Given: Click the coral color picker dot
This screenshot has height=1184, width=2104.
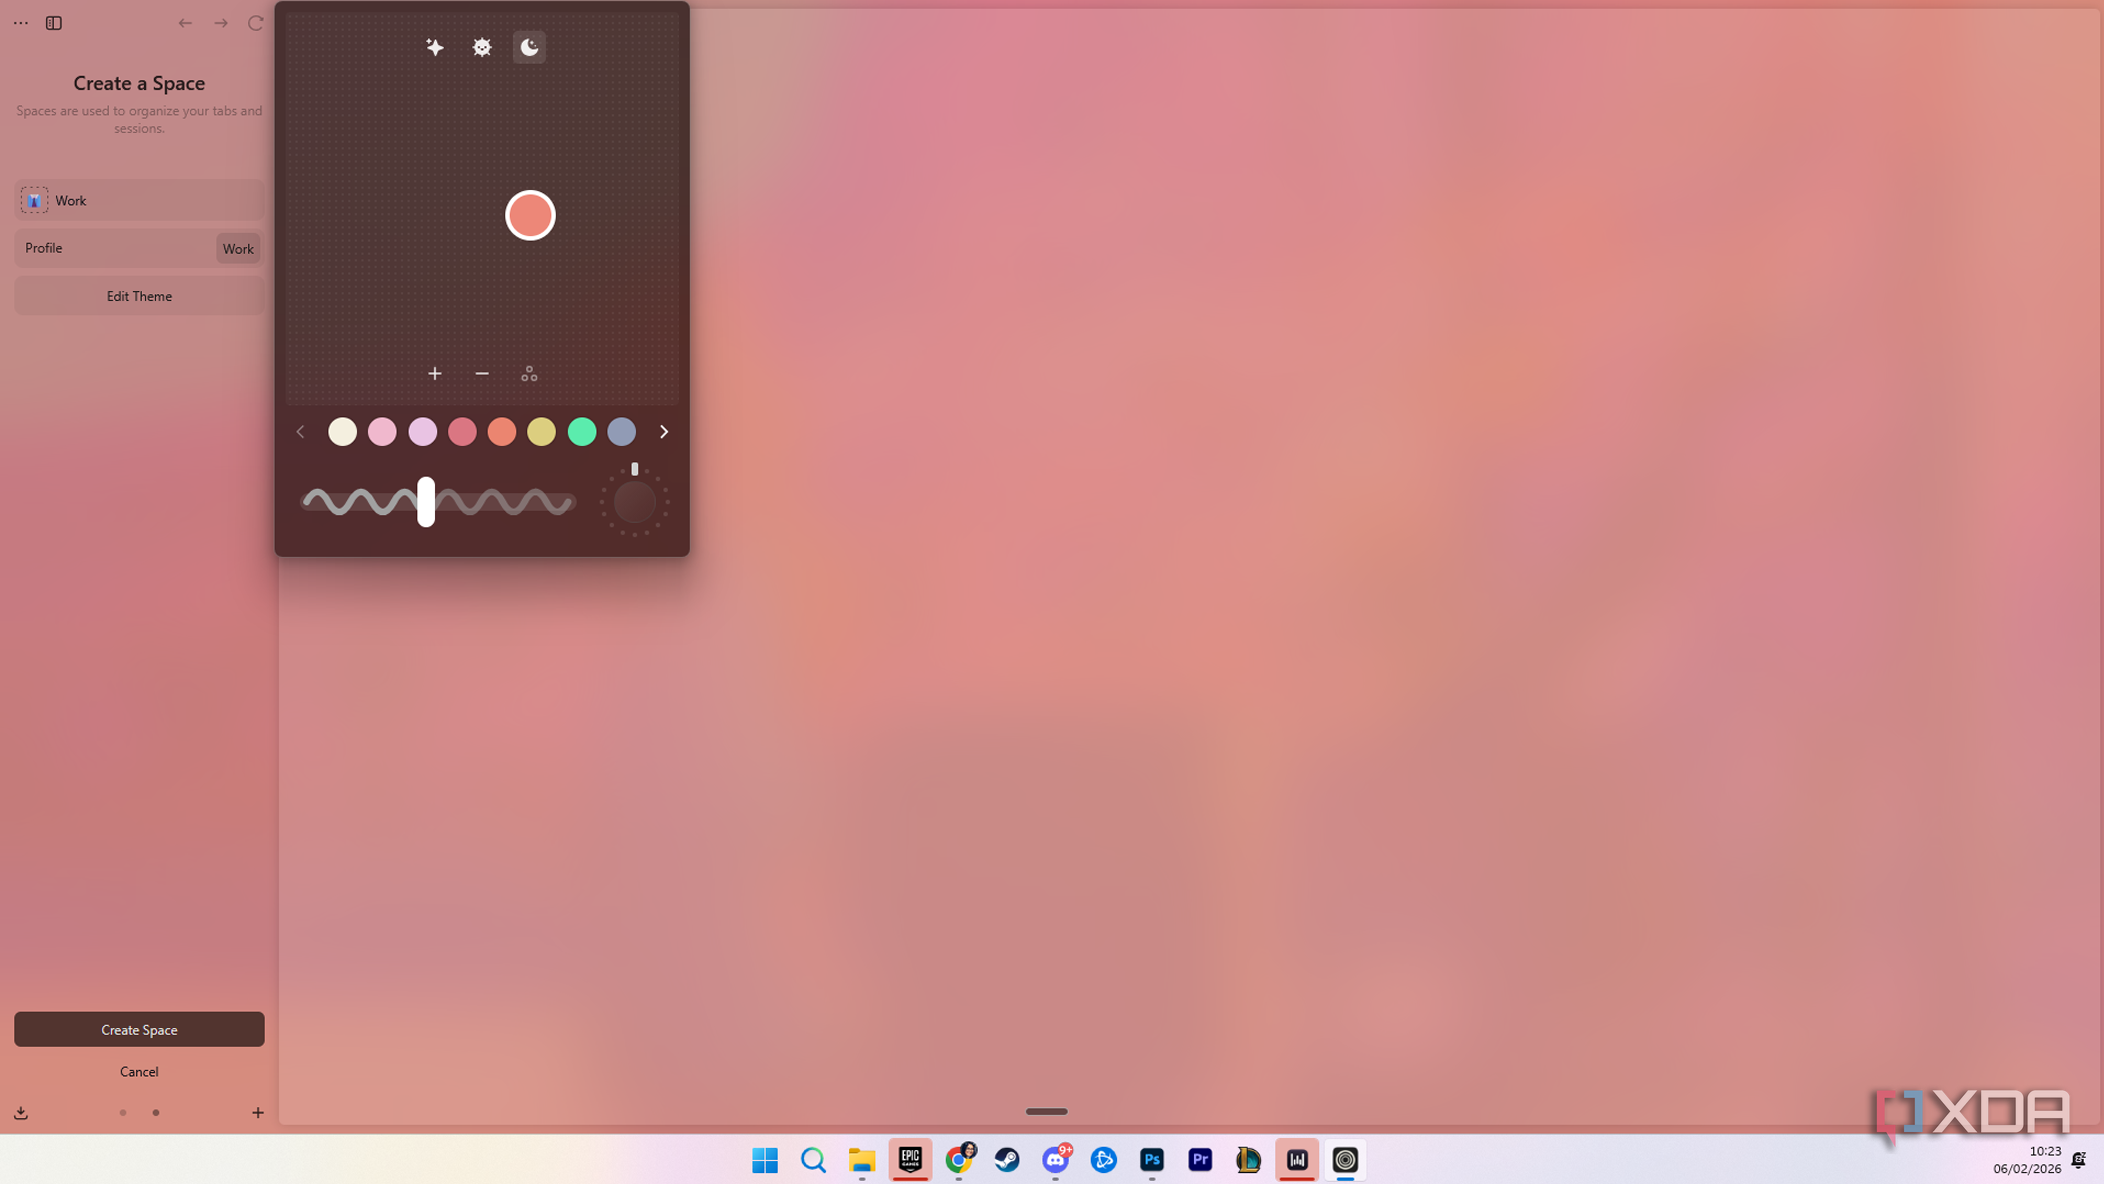Looking at the screenshot, I should [530, 215].
